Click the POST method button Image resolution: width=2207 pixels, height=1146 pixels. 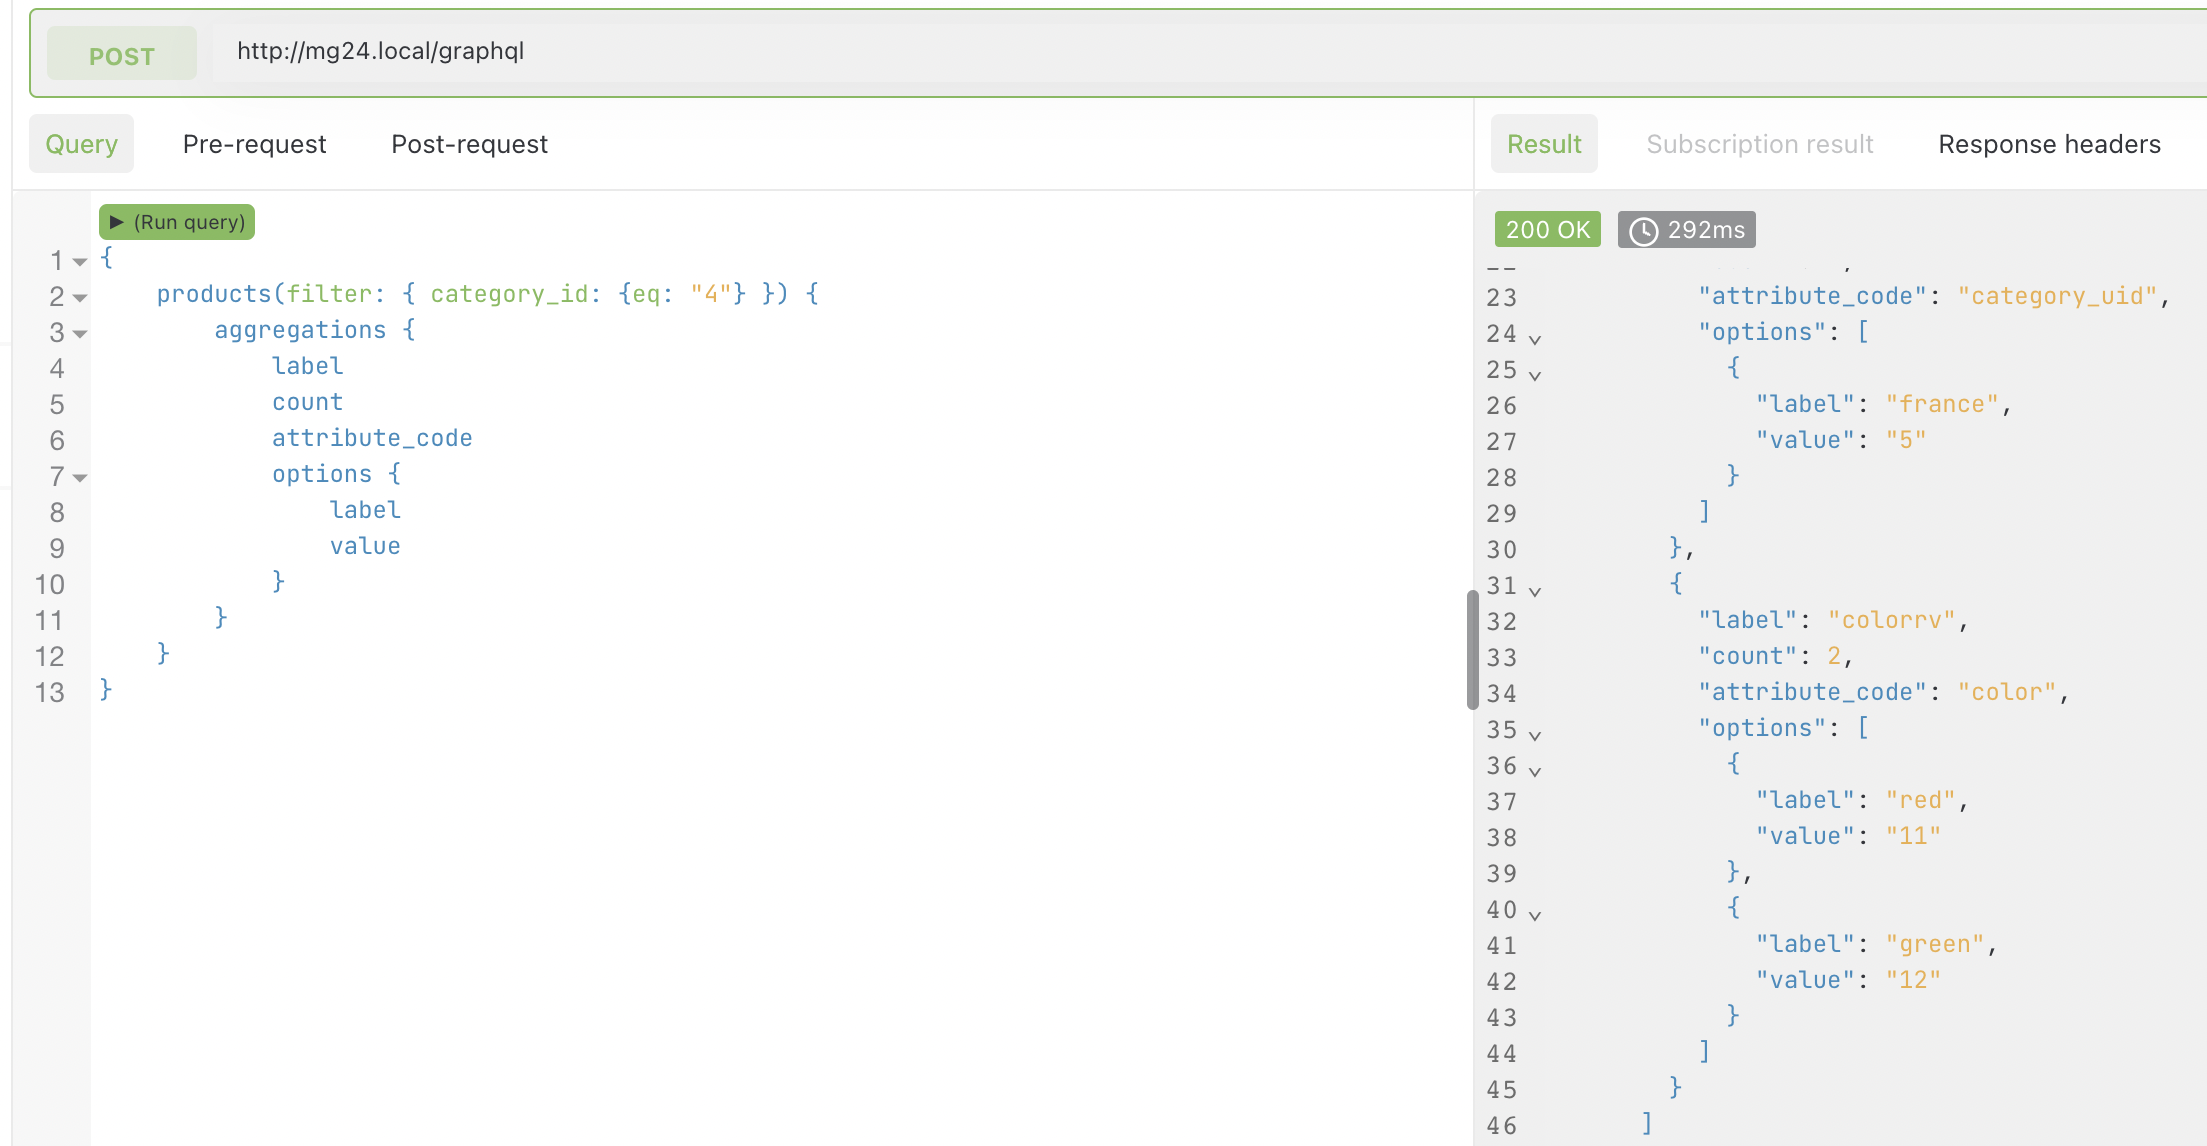click(121, 53)
